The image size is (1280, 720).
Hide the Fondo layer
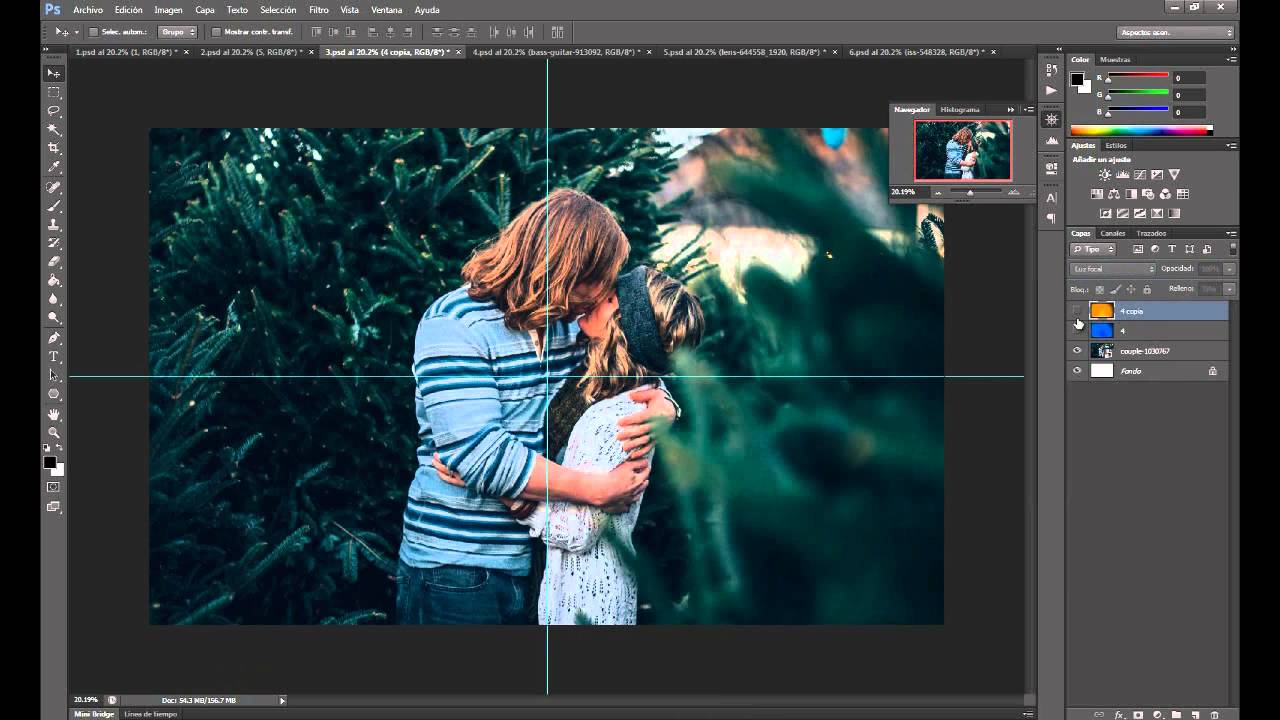click(x=1077, y=371)
